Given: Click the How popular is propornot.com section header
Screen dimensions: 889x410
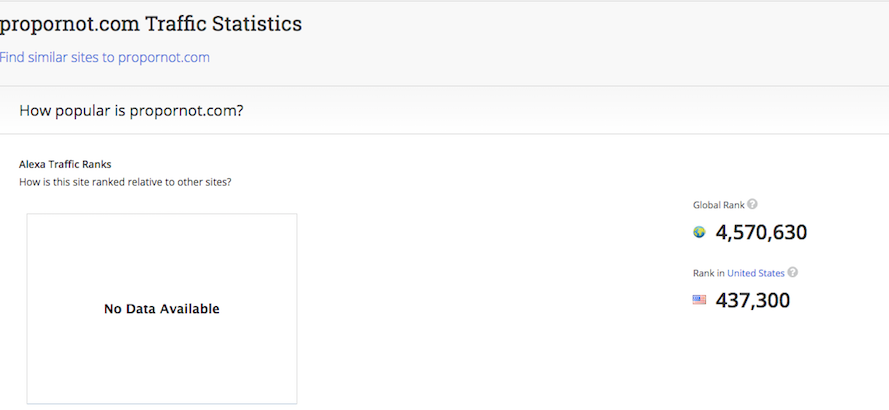Looking at the screenshot, I should pyautogui.click(x=131, y=111).
